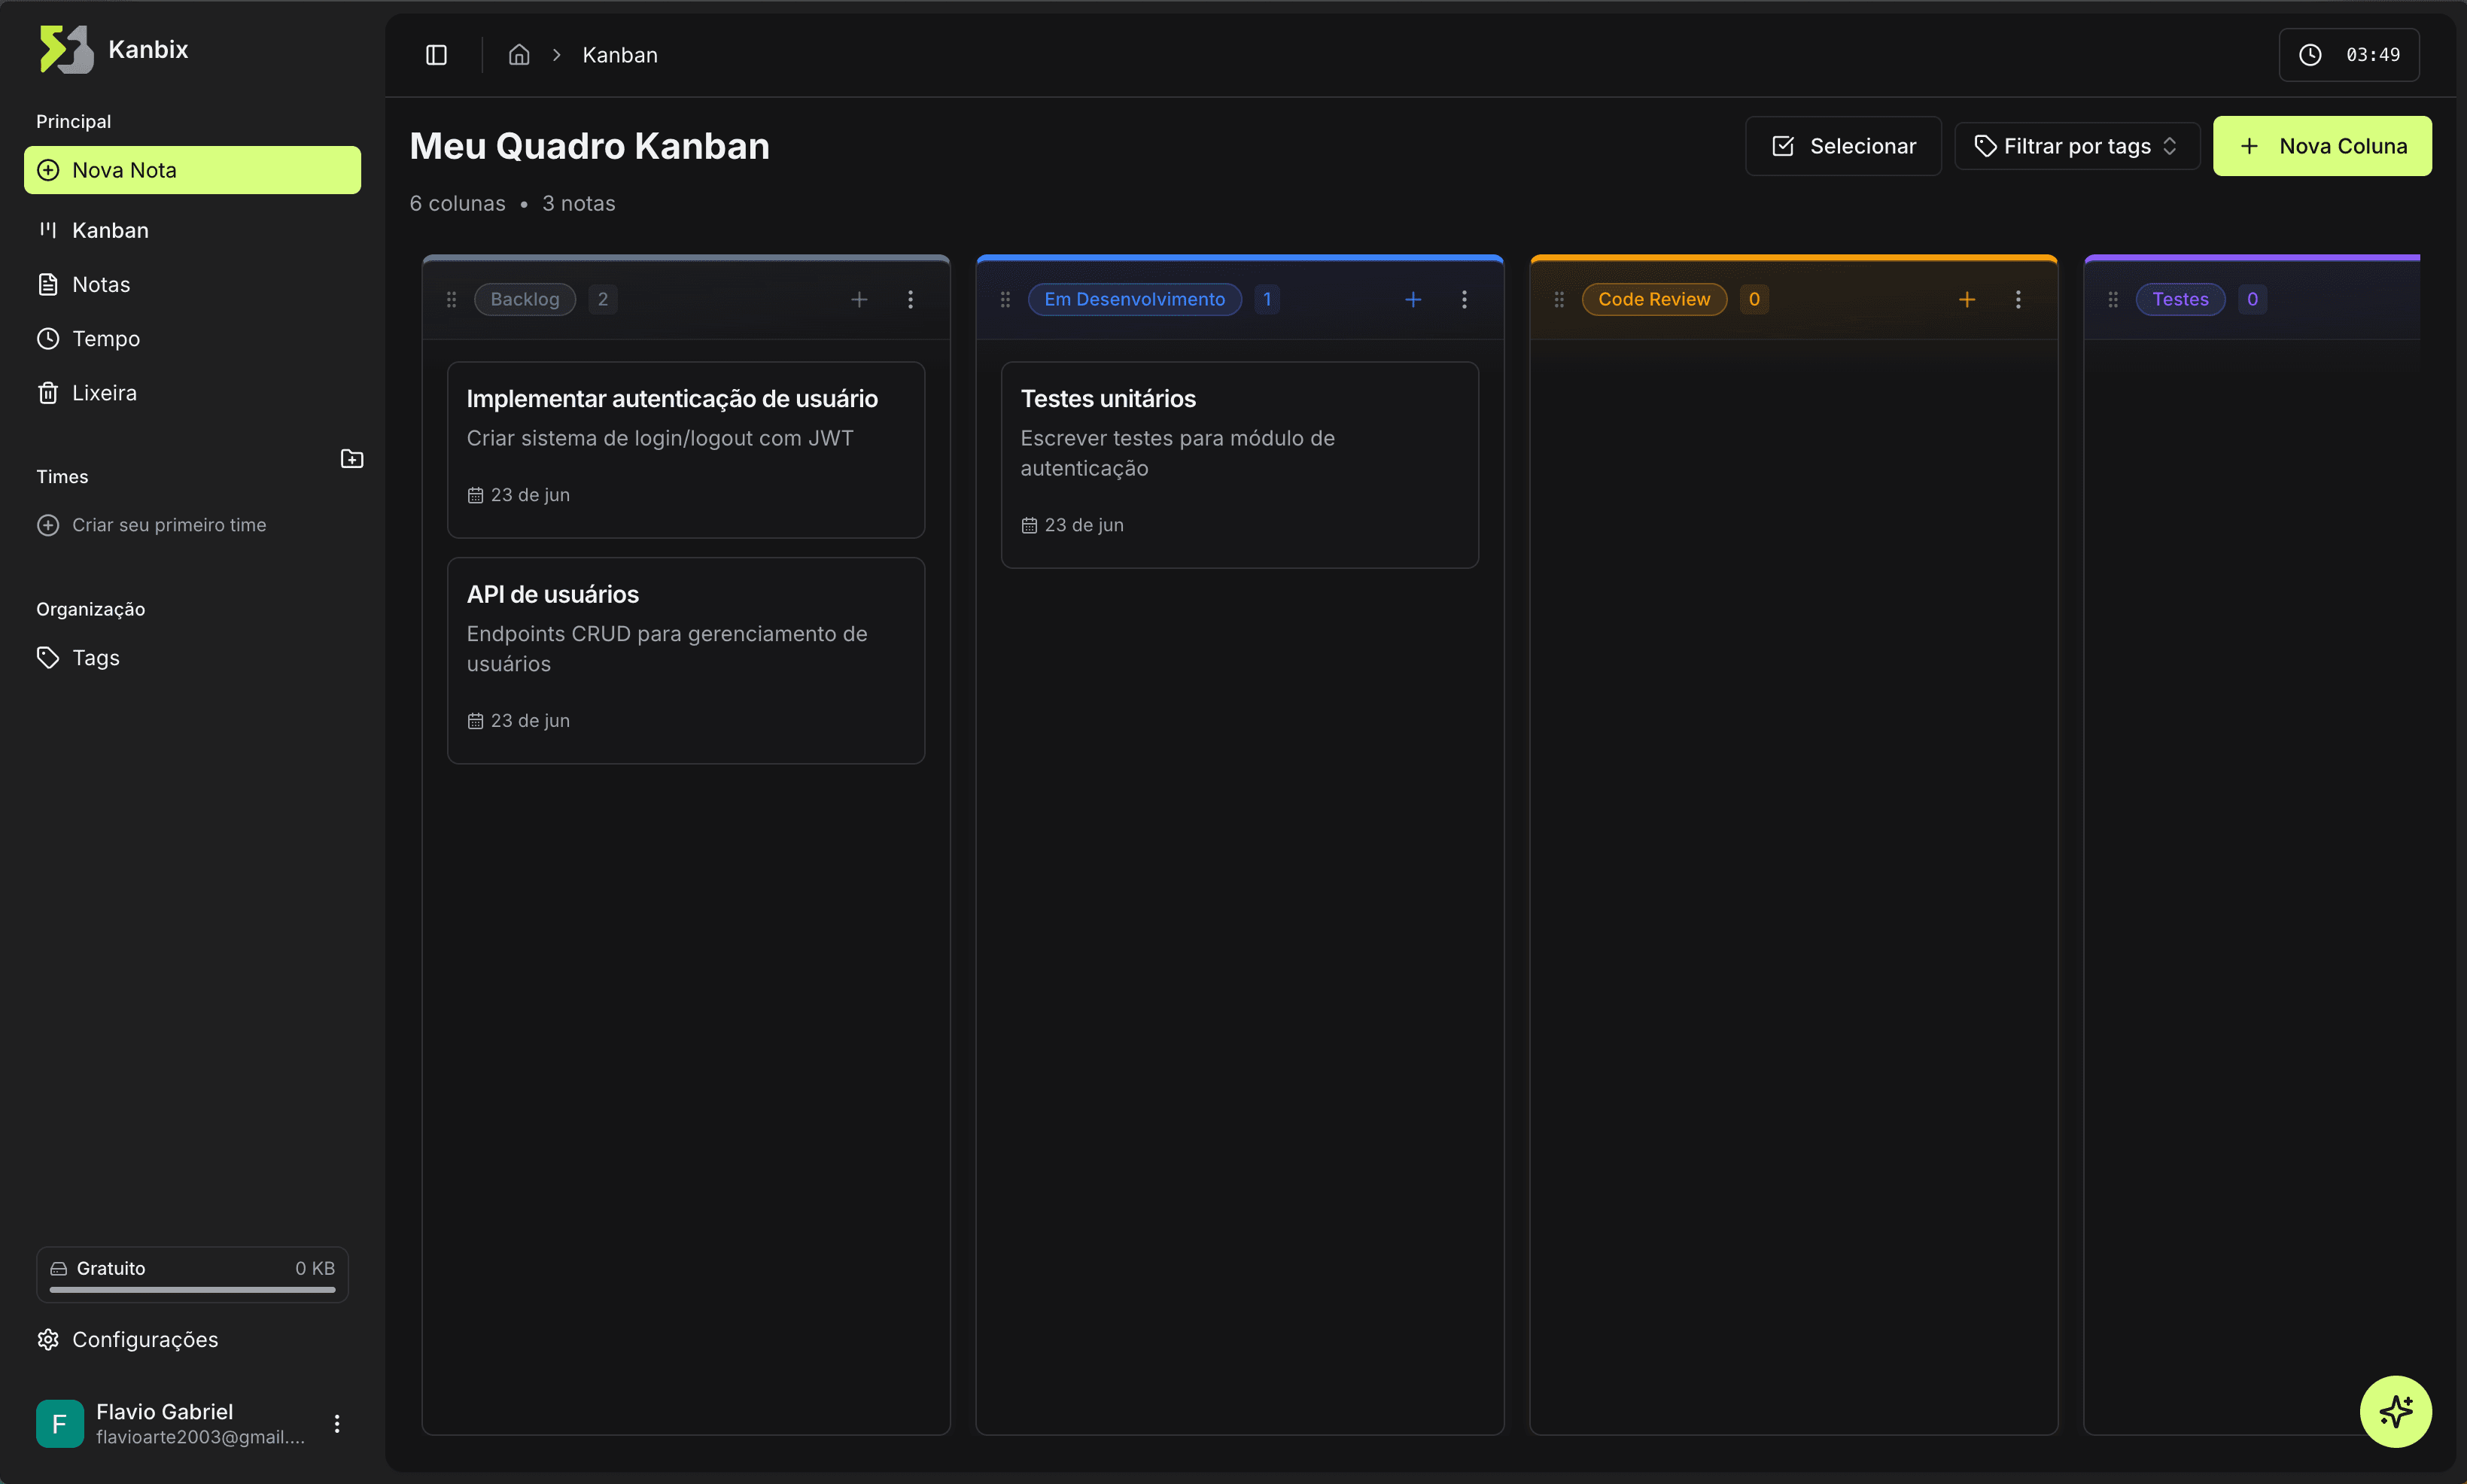Open the user account menu for Flavio Gabriel
Viewport: 2467px width, 1484px height.
tap(337, 1423)
